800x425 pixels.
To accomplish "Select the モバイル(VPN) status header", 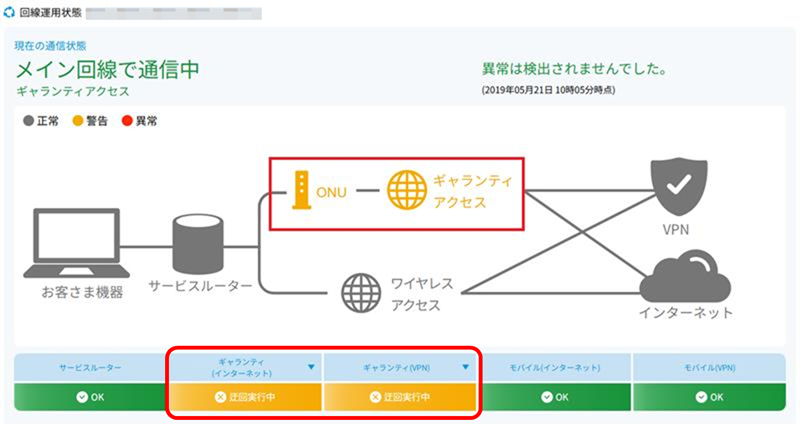I will click(x=708, y=367).
